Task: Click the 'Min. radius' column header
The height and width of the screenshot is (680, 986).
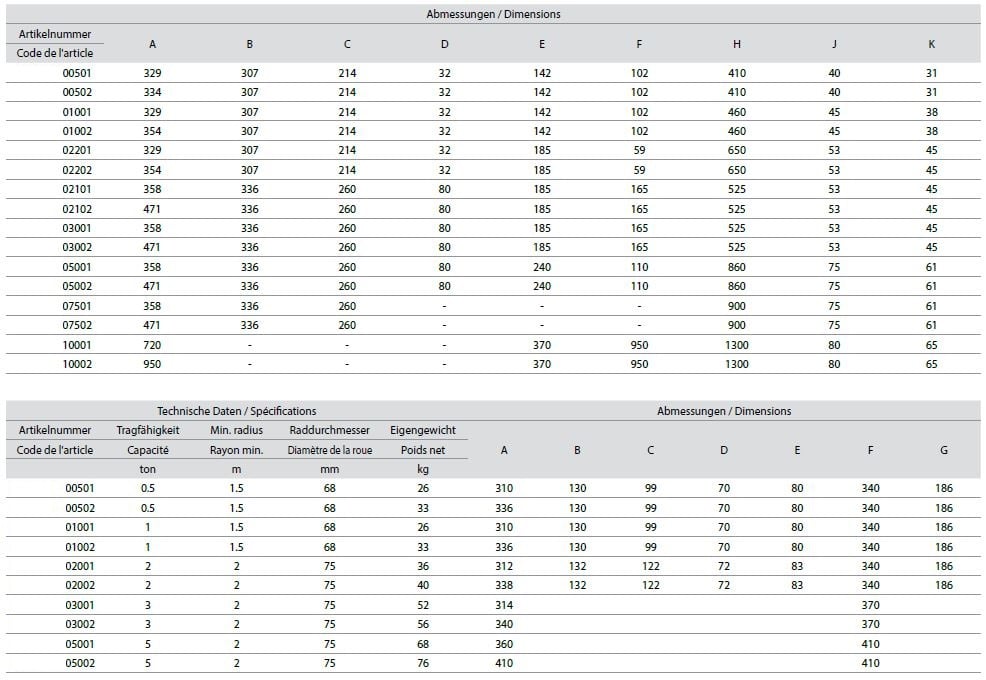Action: pyautogui.click(x=236, y=430)
